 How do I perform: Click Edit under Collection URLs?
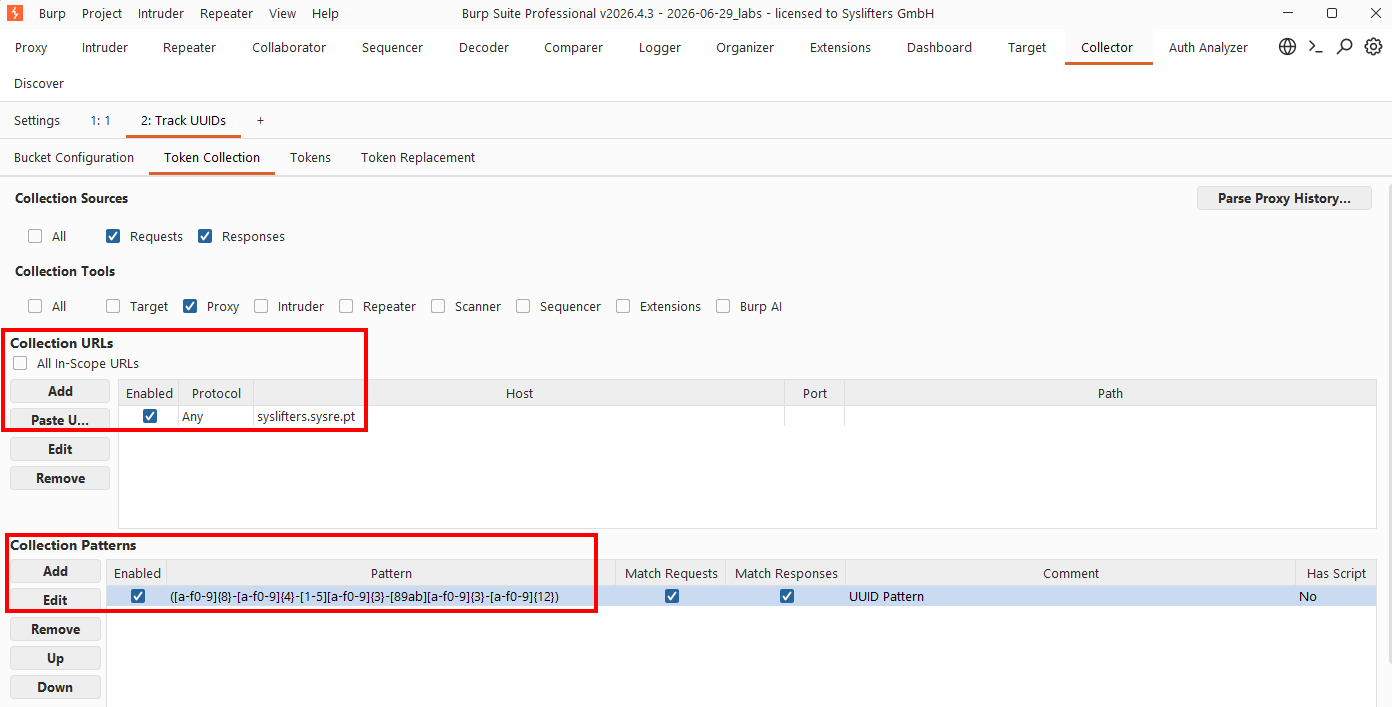click(60, 449)
